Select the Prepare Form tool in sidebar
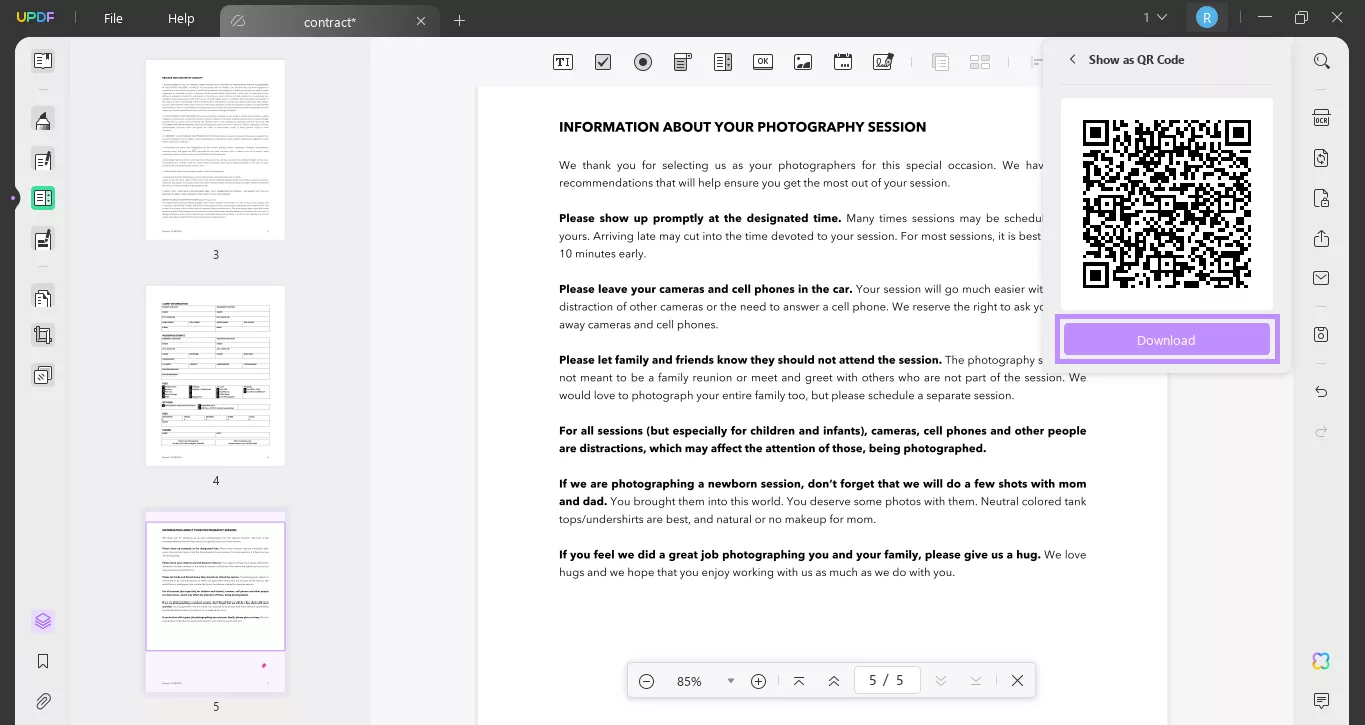Viewport: 1365px width, 725px height. click(x=42, y=198)
